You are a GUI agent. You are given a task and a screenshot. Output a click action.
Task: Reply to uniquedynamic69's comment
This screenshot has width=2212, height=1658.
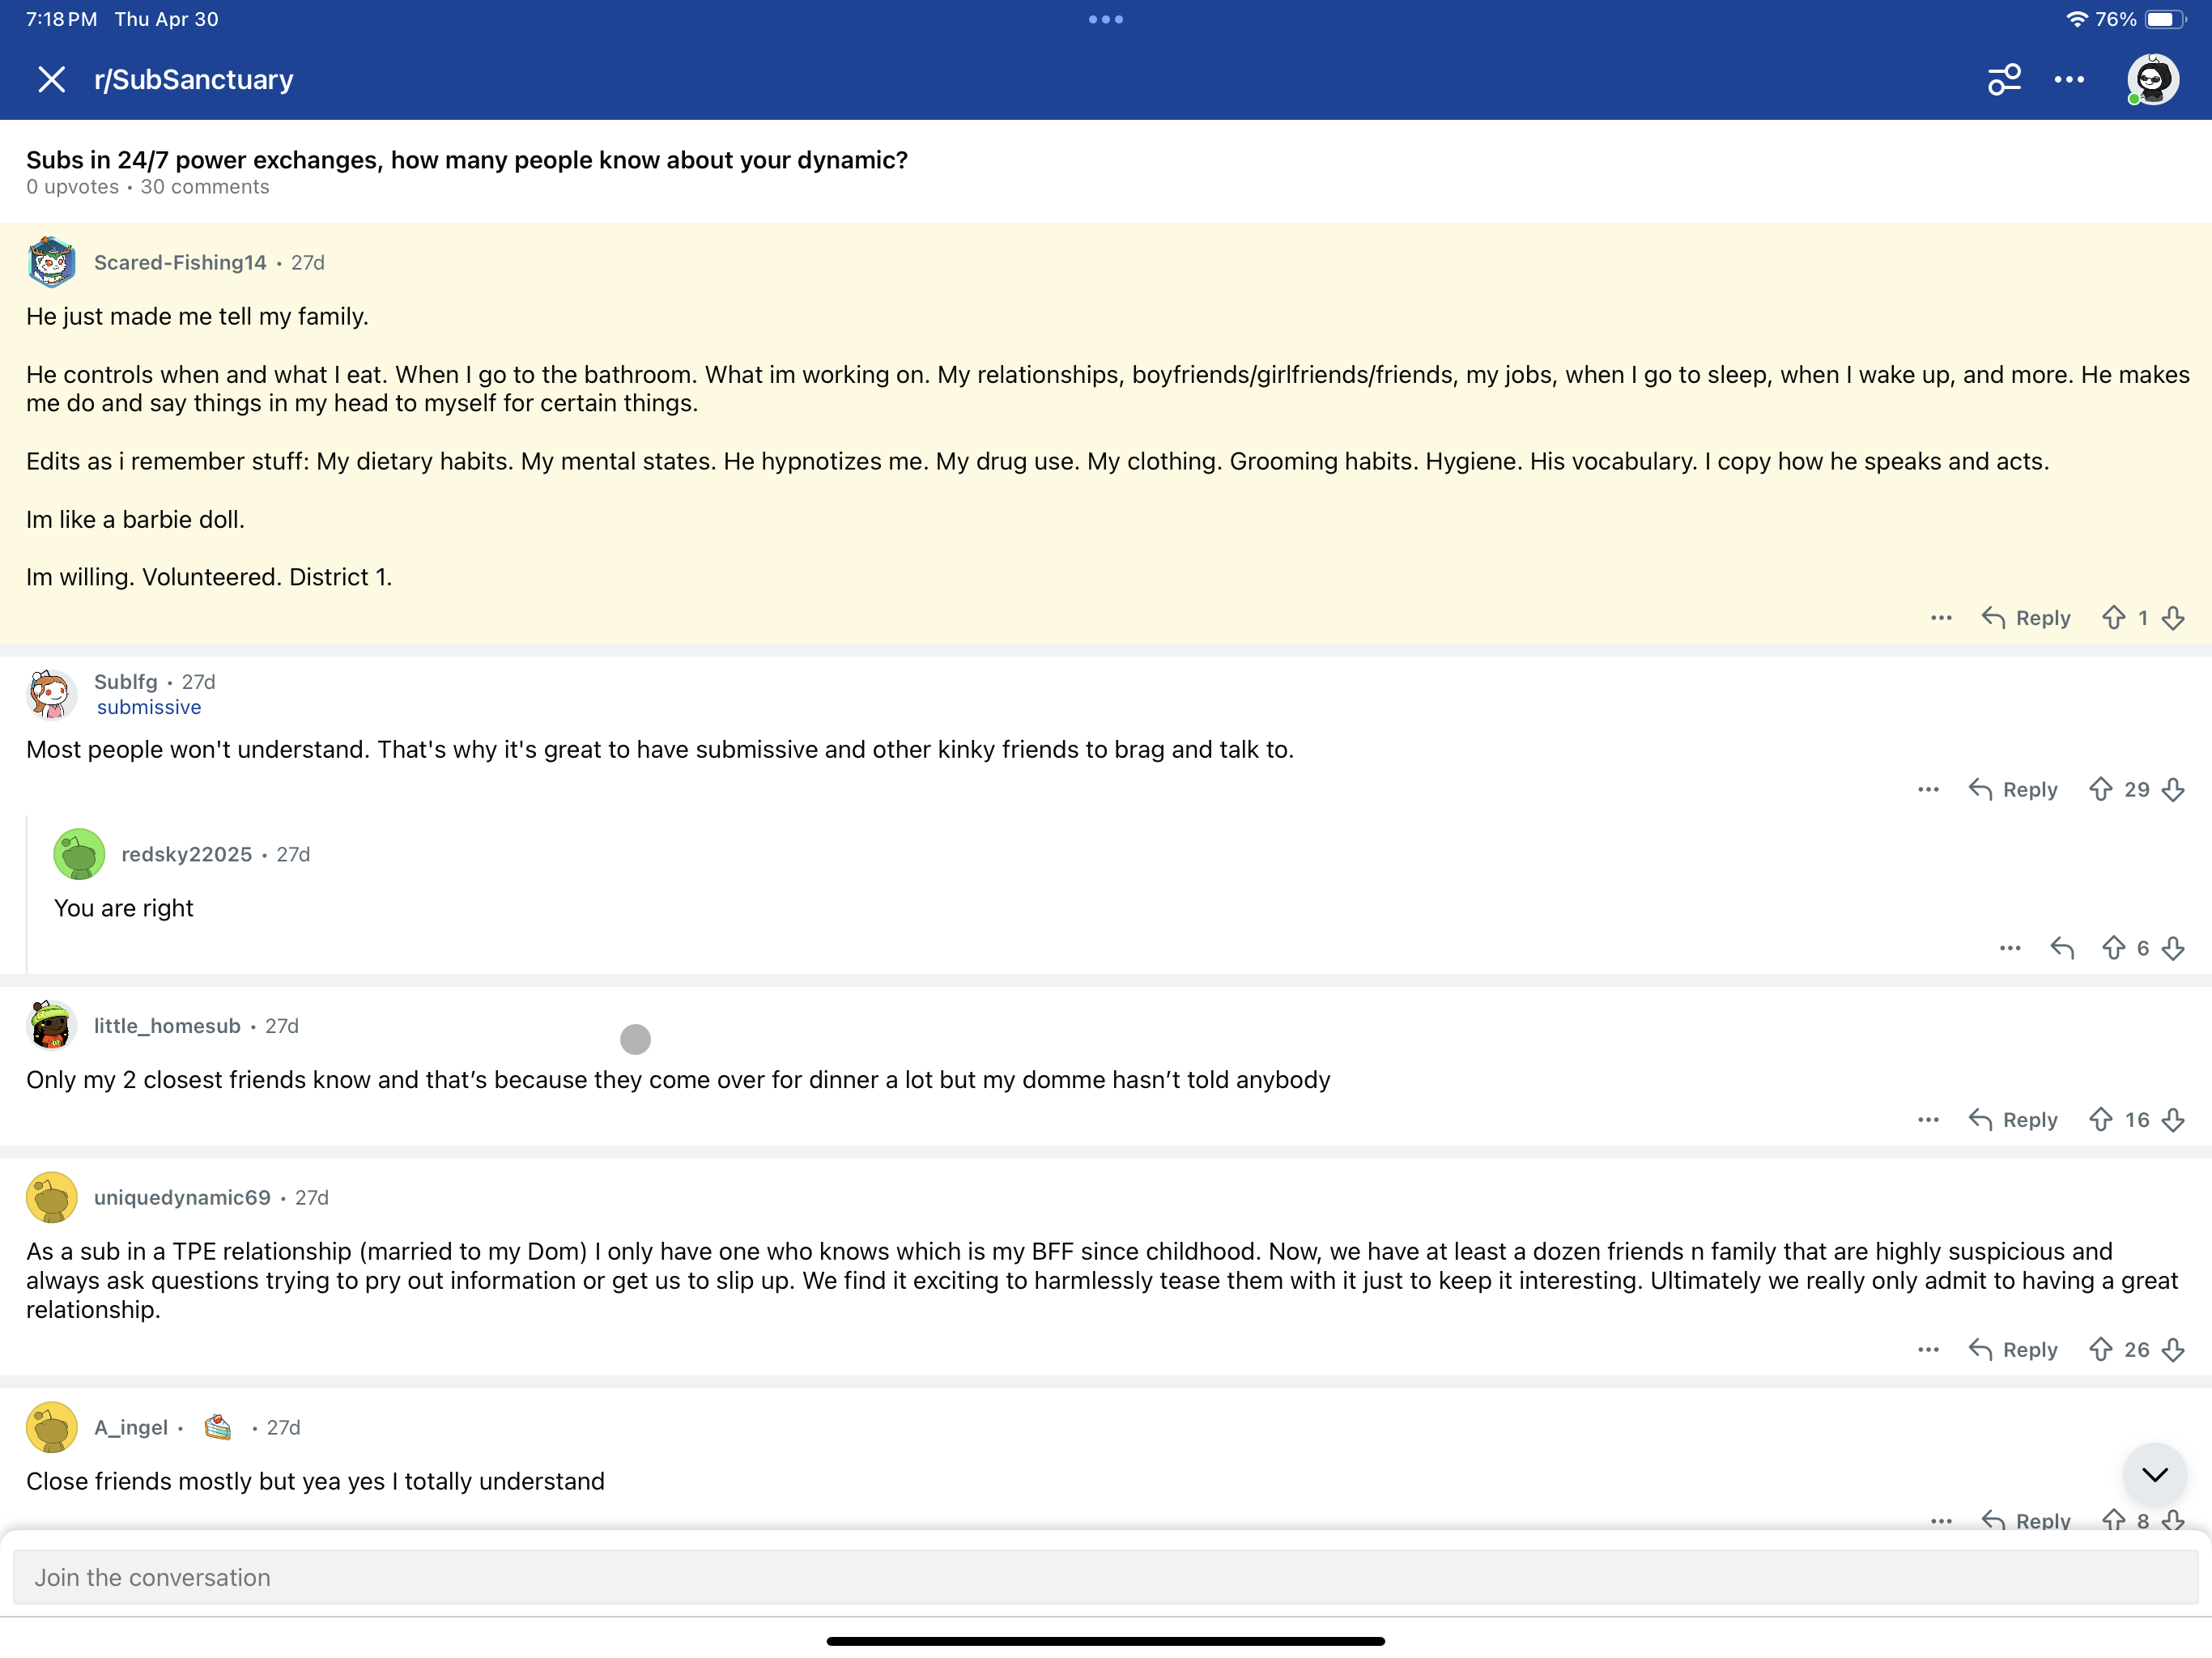pyautogui.click(x=2013, y=1350)
